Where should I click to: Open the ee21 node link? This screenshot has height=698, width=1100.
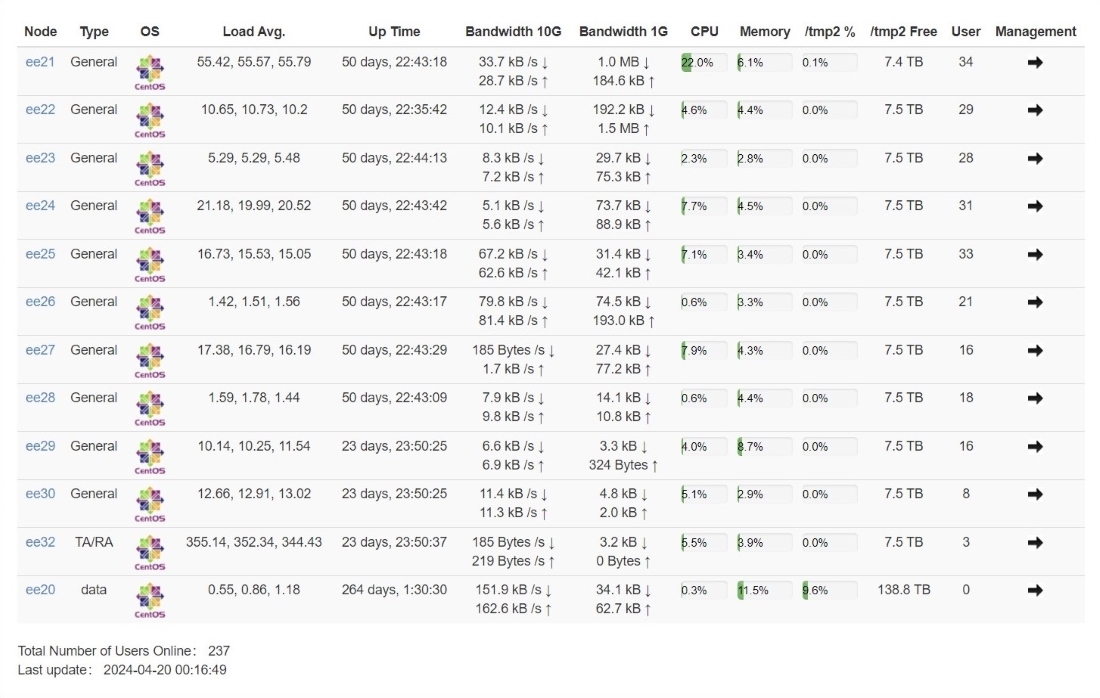point(40,62)
